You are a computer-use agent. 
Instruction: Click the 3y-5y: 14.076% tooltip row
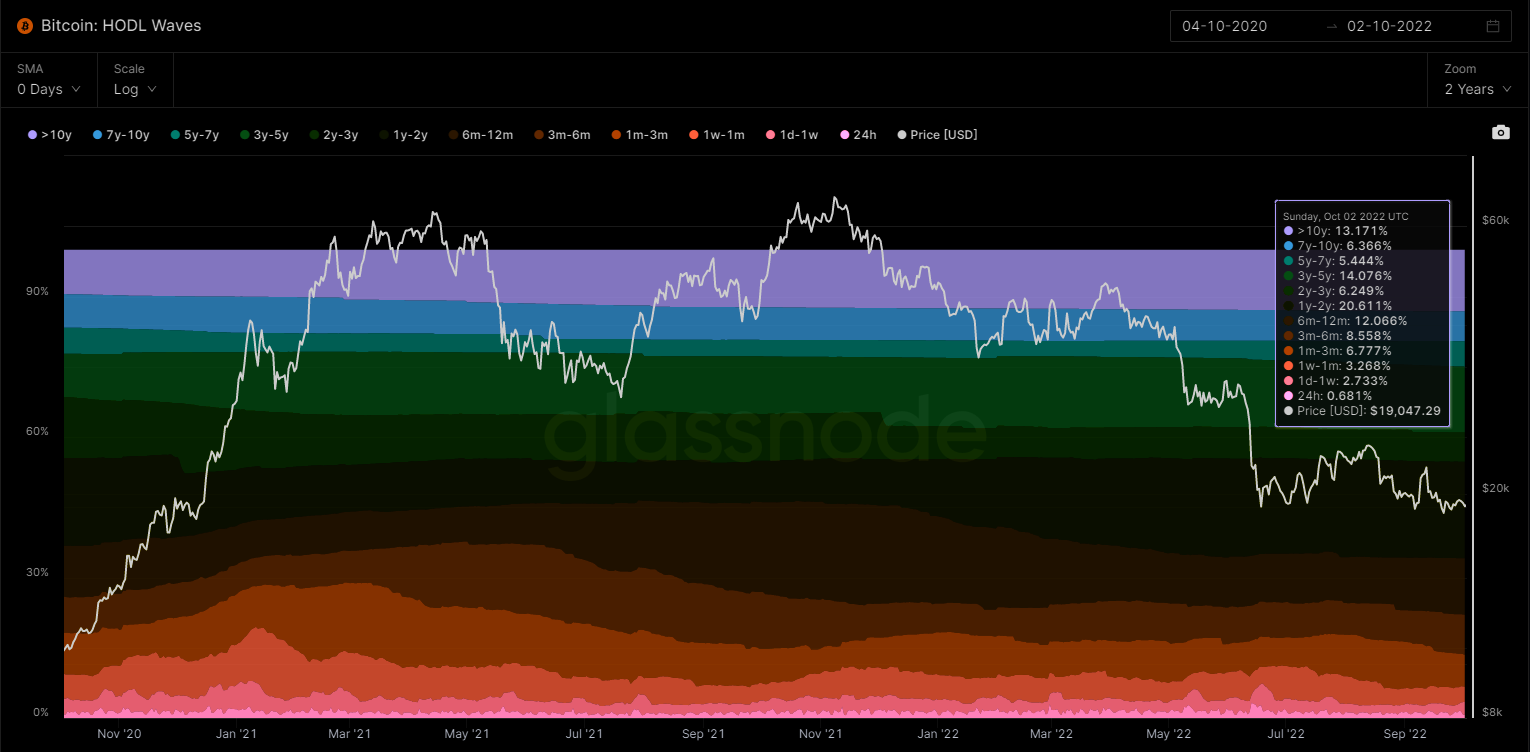(x=1338, y=276)
